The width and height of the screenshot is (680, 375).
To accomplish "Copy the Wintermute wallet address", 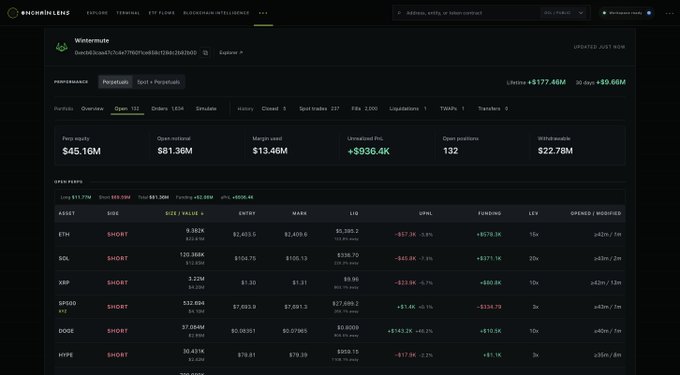I will point(206,52).
